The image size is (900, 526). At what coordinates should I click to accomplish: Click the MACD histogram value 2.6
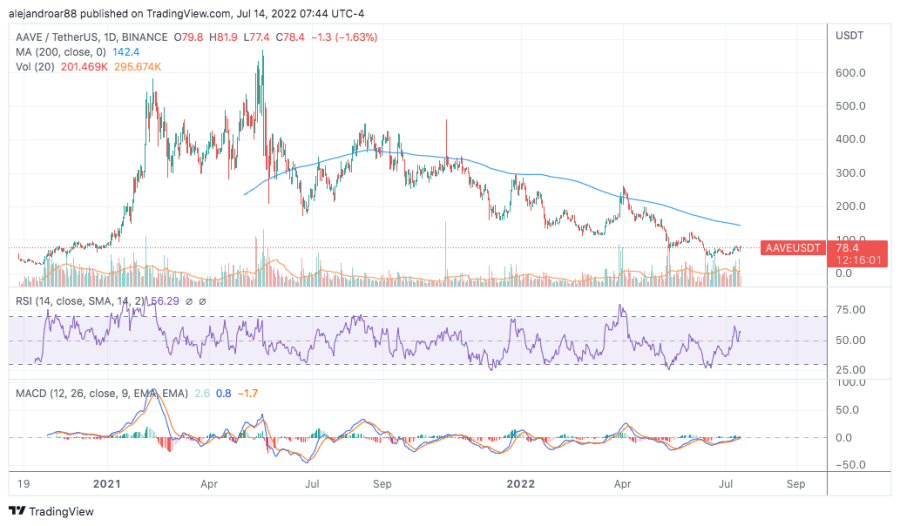point(202,393)
